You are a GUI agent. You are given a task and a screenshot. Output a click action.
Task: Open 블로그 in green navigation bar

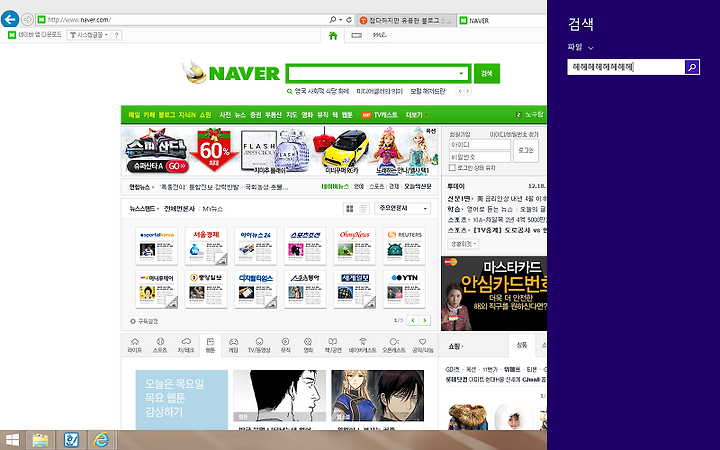(167, 115)
